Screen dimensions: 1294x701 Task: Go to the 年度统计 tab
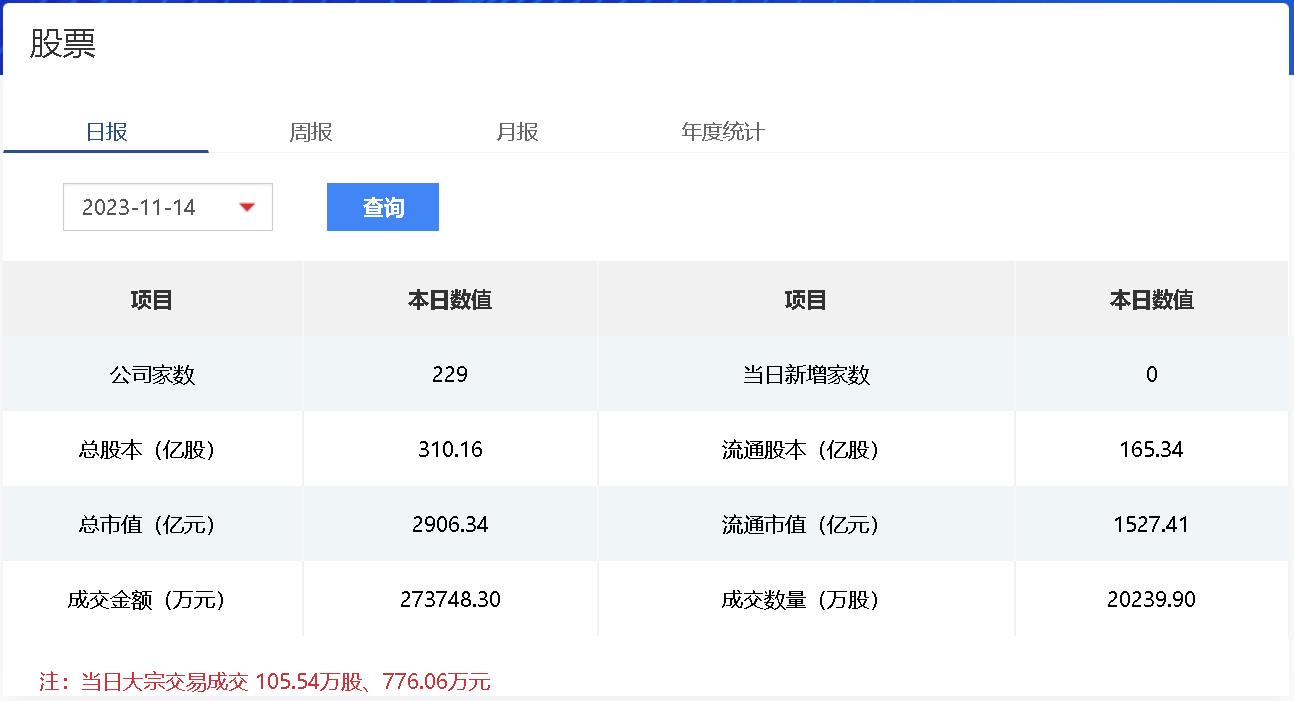click(723, 132)
